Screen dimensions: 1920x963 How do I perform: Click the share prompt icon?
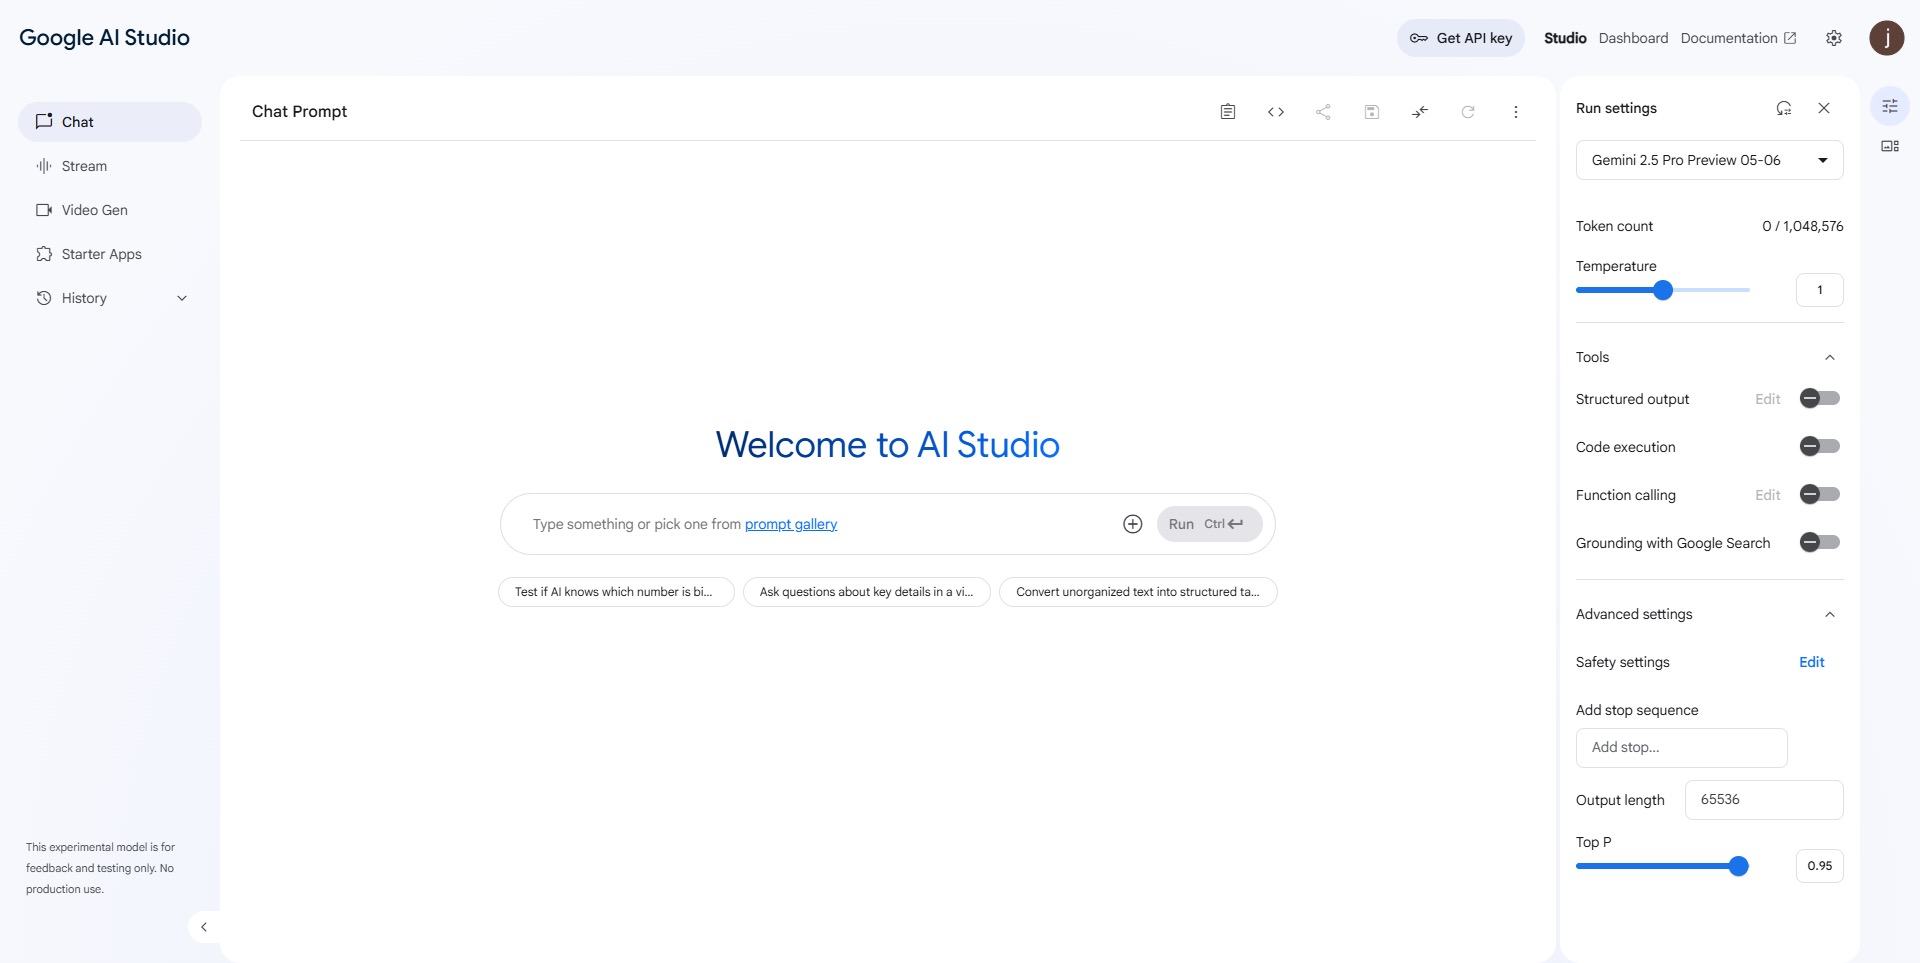point(1323,112)
